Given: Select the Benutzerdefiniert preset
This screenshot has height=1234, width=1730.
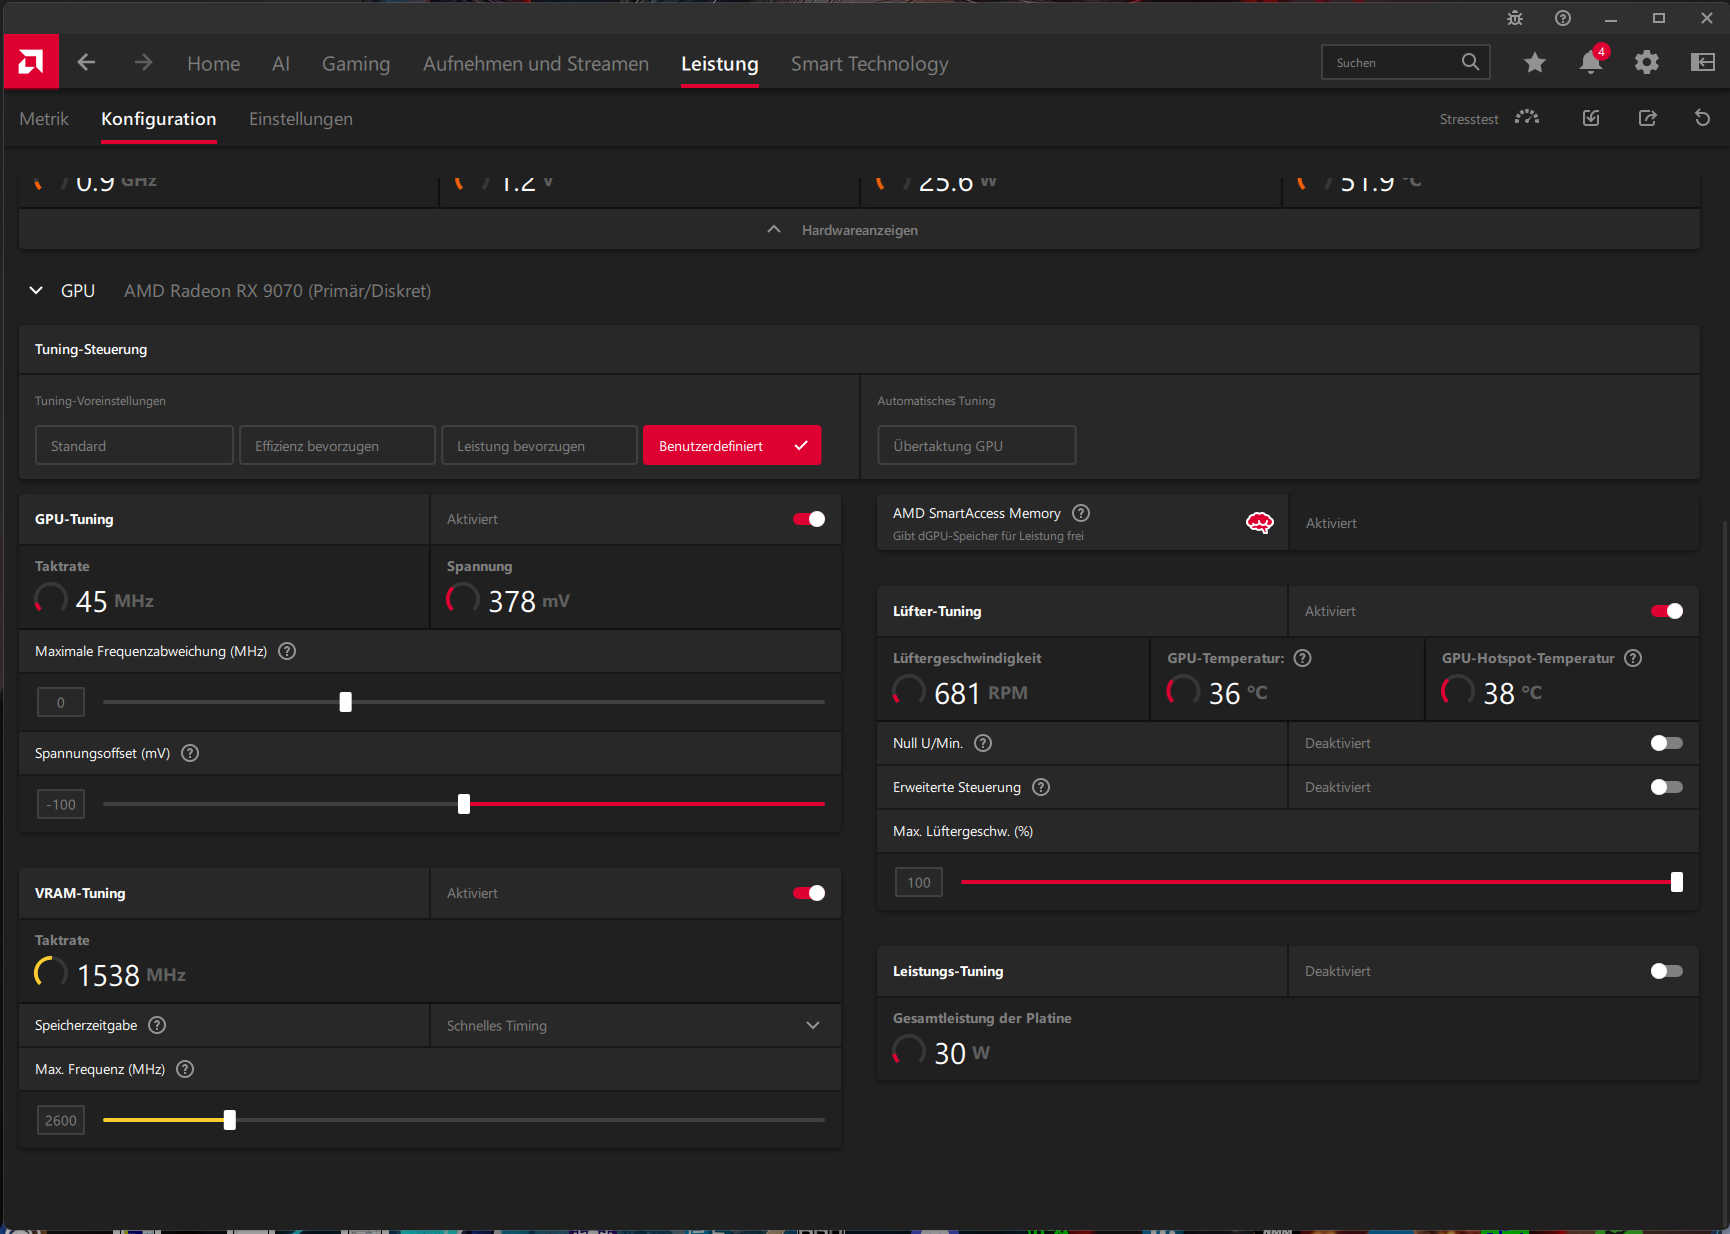Looking at the screenshot, I should pyautogui.click(x=732, y=445).
